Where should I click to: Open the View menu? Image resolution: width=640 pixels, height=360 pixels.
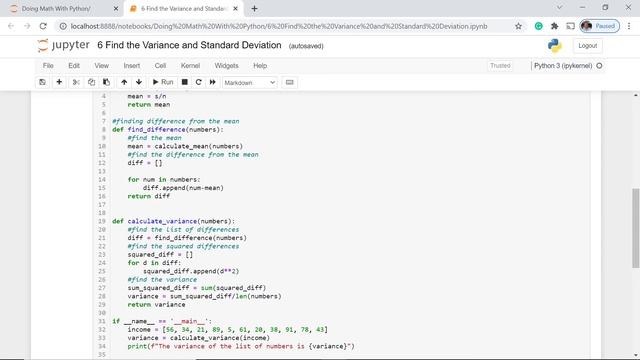102,66
